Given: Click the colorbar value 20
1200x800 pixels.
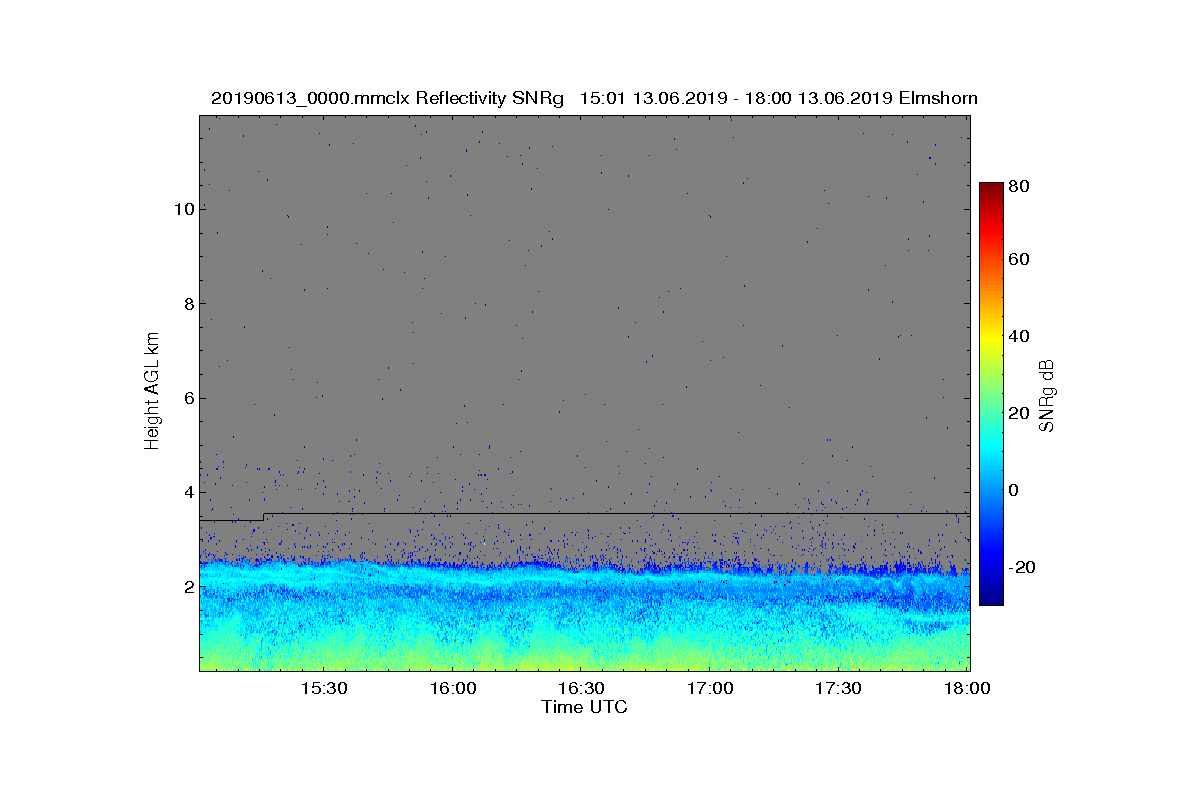Looking at the screenshot, I should (1020, 413).
